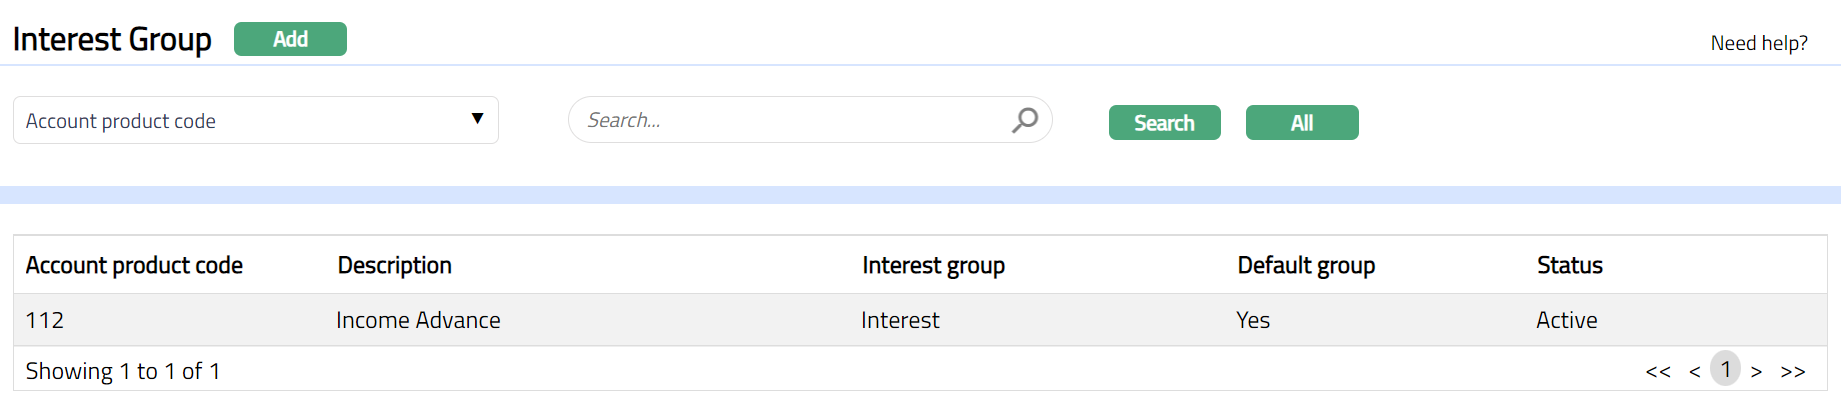Click the Interest group column header
This screenshot has height=403, width=1841.
coord(933,265)
